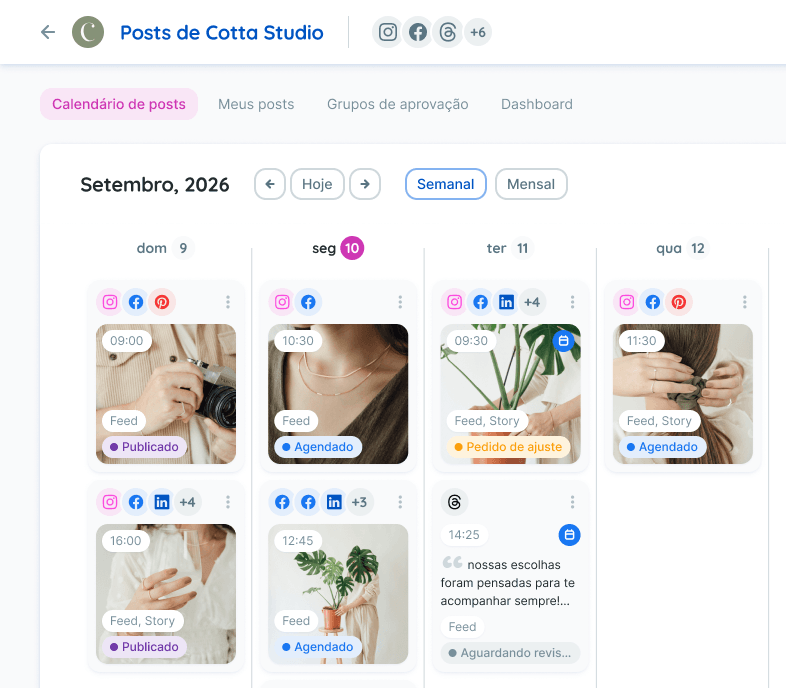Click the Posts de Cotta Studio title

click(x=222, y=33)
